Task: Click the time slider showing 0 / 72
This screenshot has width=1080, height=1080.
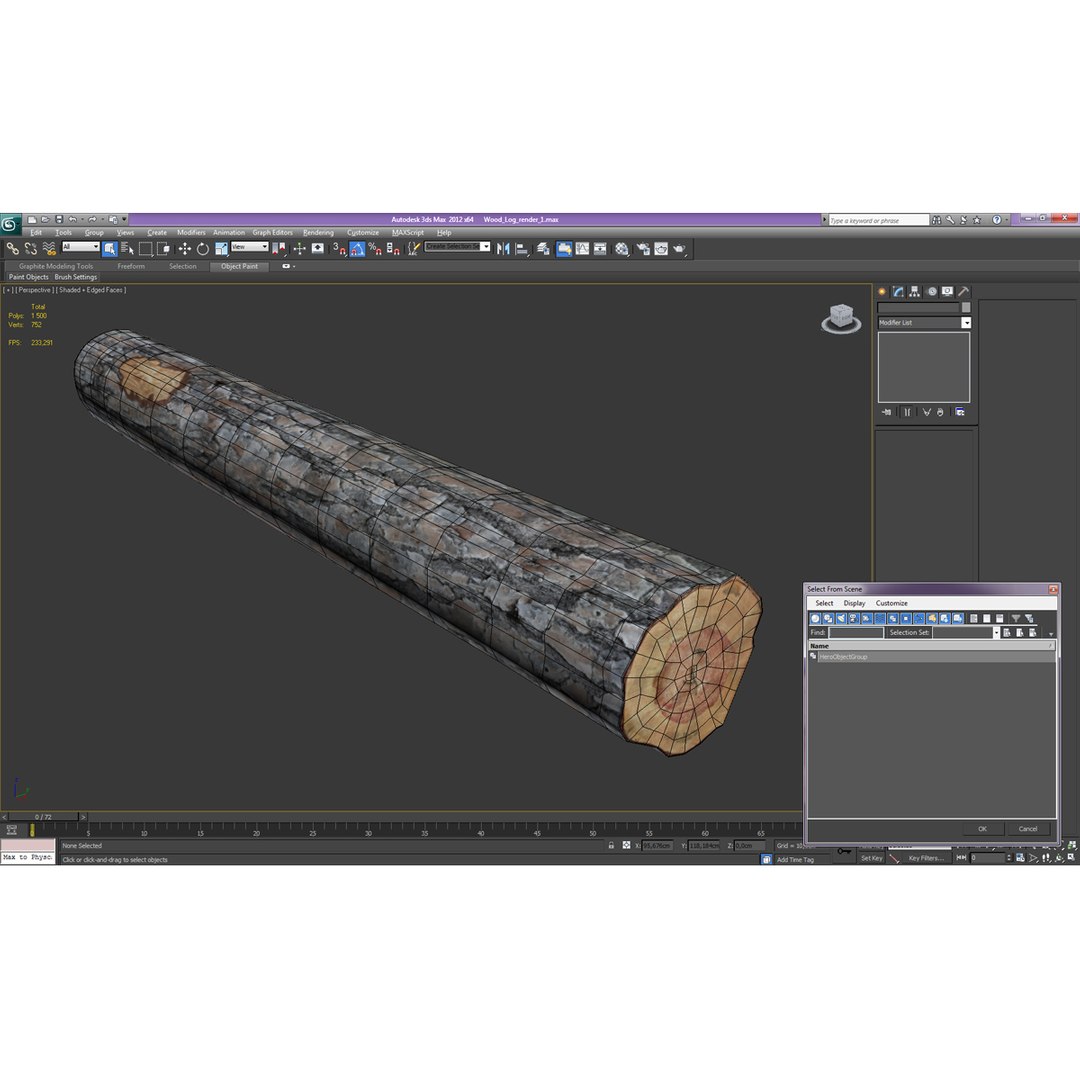Action: coord(43,817)
